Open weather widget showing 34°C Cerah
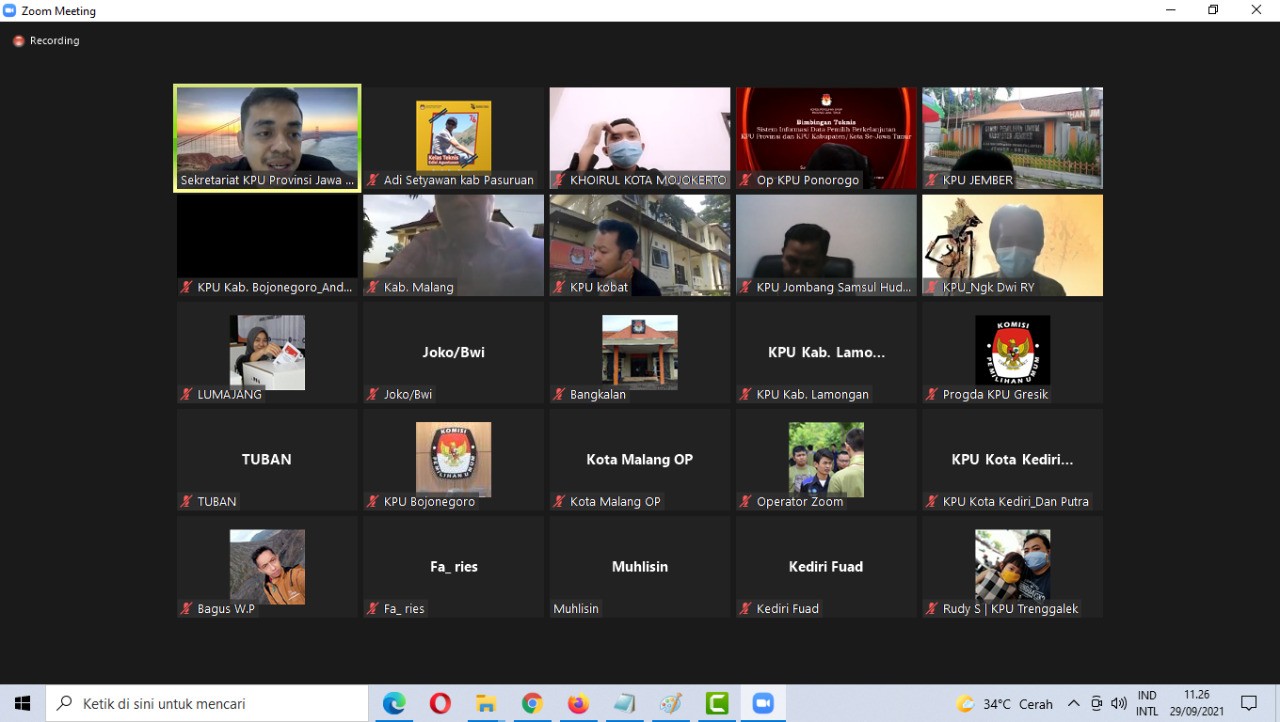Image resolution: width=1280 pixels, height=722 pixels. point(1004,704)
